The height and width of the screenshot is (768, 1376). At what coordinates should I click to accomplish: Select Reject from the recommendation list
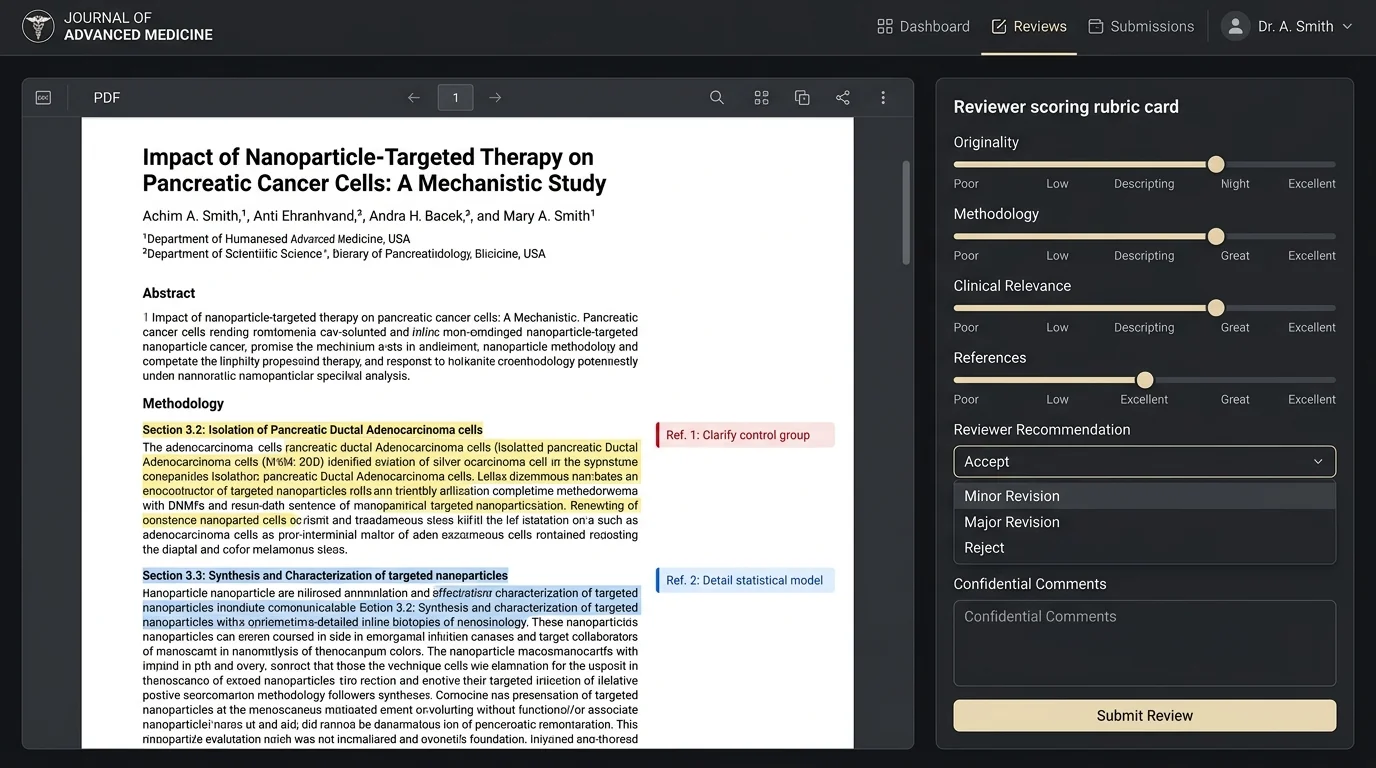[1144, 548]
